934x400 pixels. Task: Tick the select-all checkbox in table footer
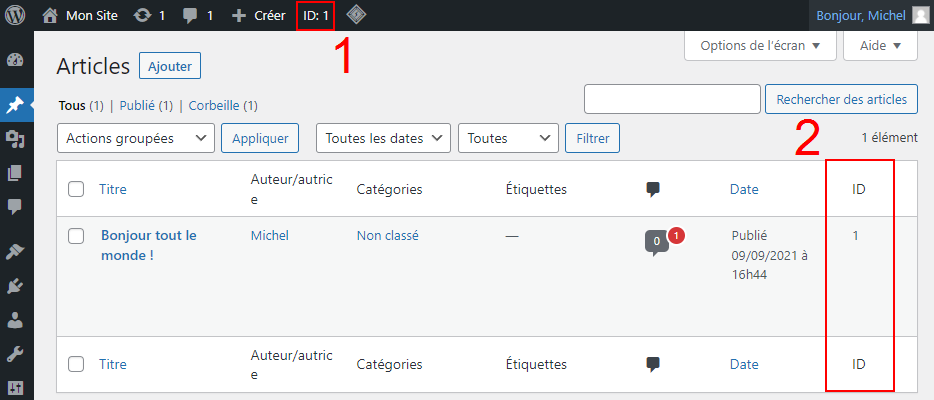pos(76,365)
